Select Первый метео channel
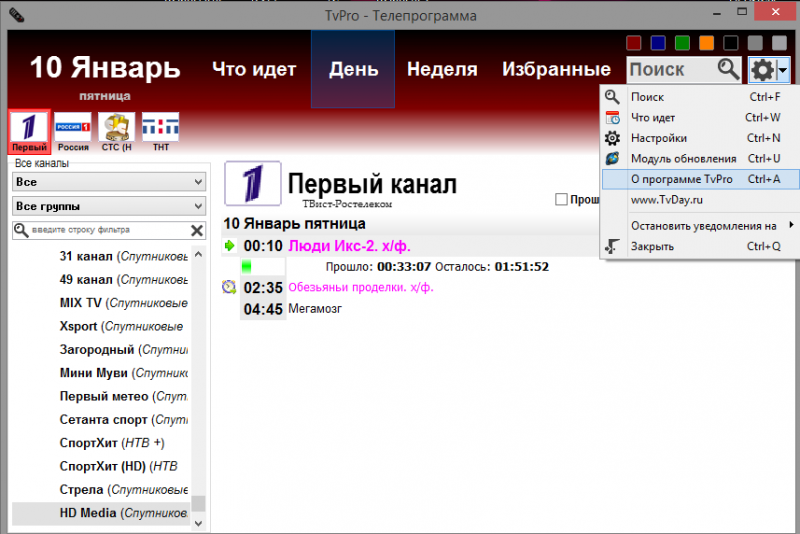This screenshot has height=534, width=800. pos(123,396)
